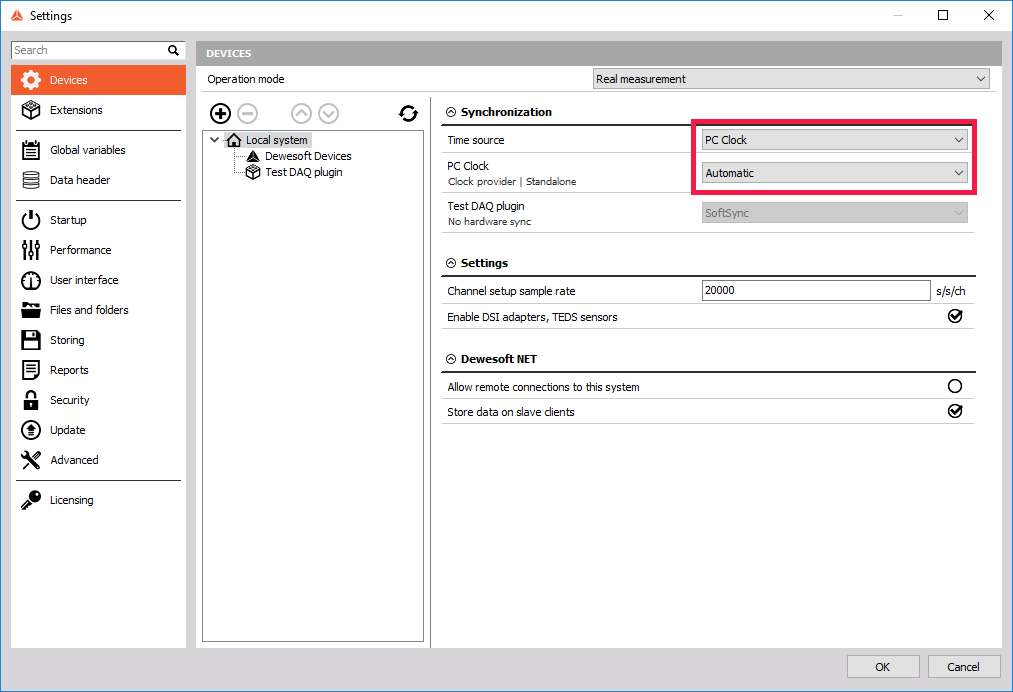Add a device with the plus icon
The width and height of the screenshot is (1013, 692).
[x=220, y=114]
